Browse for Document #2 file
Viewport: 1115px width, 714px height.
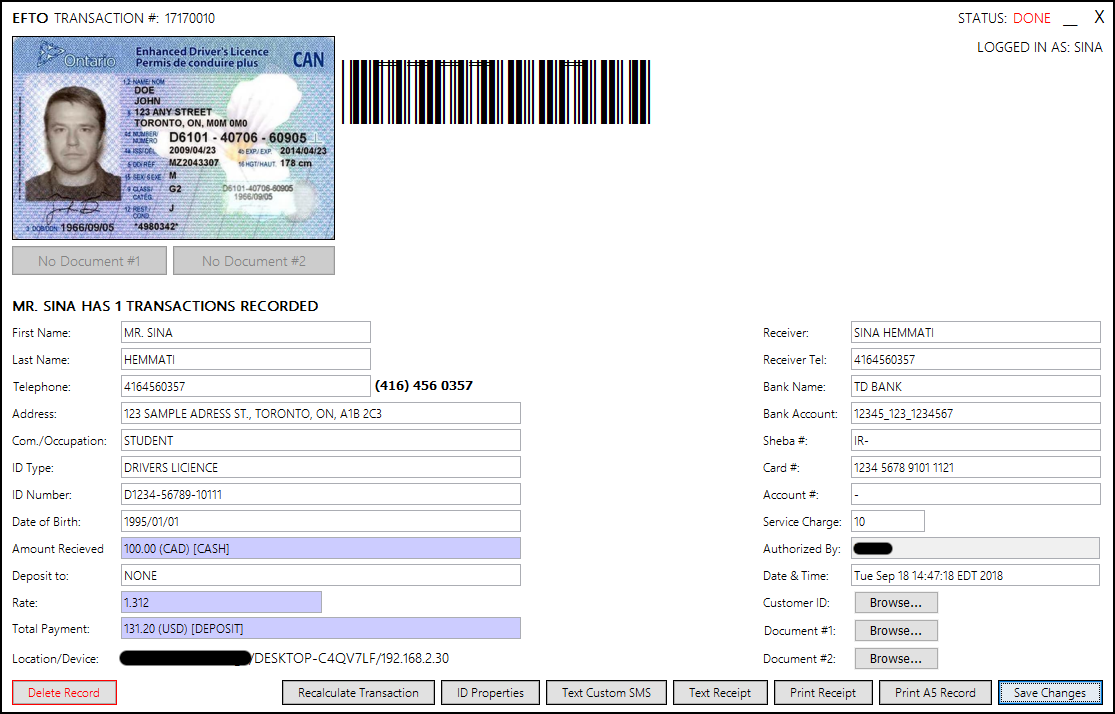(x=895, y=659)
